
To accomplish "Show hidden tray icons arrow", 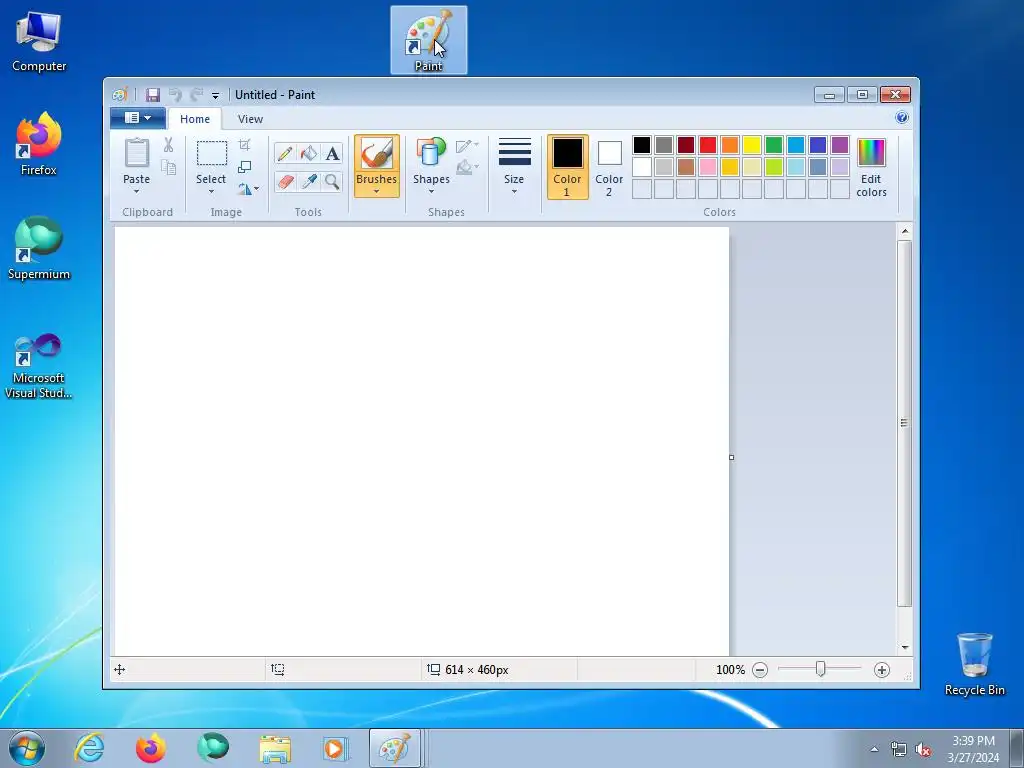I will (874, 749).
